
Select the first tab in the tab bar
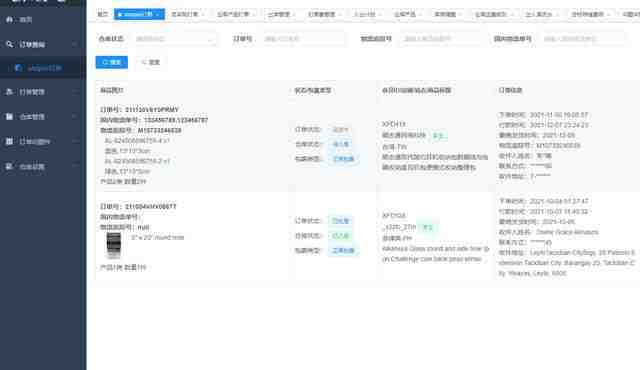[x=103, y=14]
